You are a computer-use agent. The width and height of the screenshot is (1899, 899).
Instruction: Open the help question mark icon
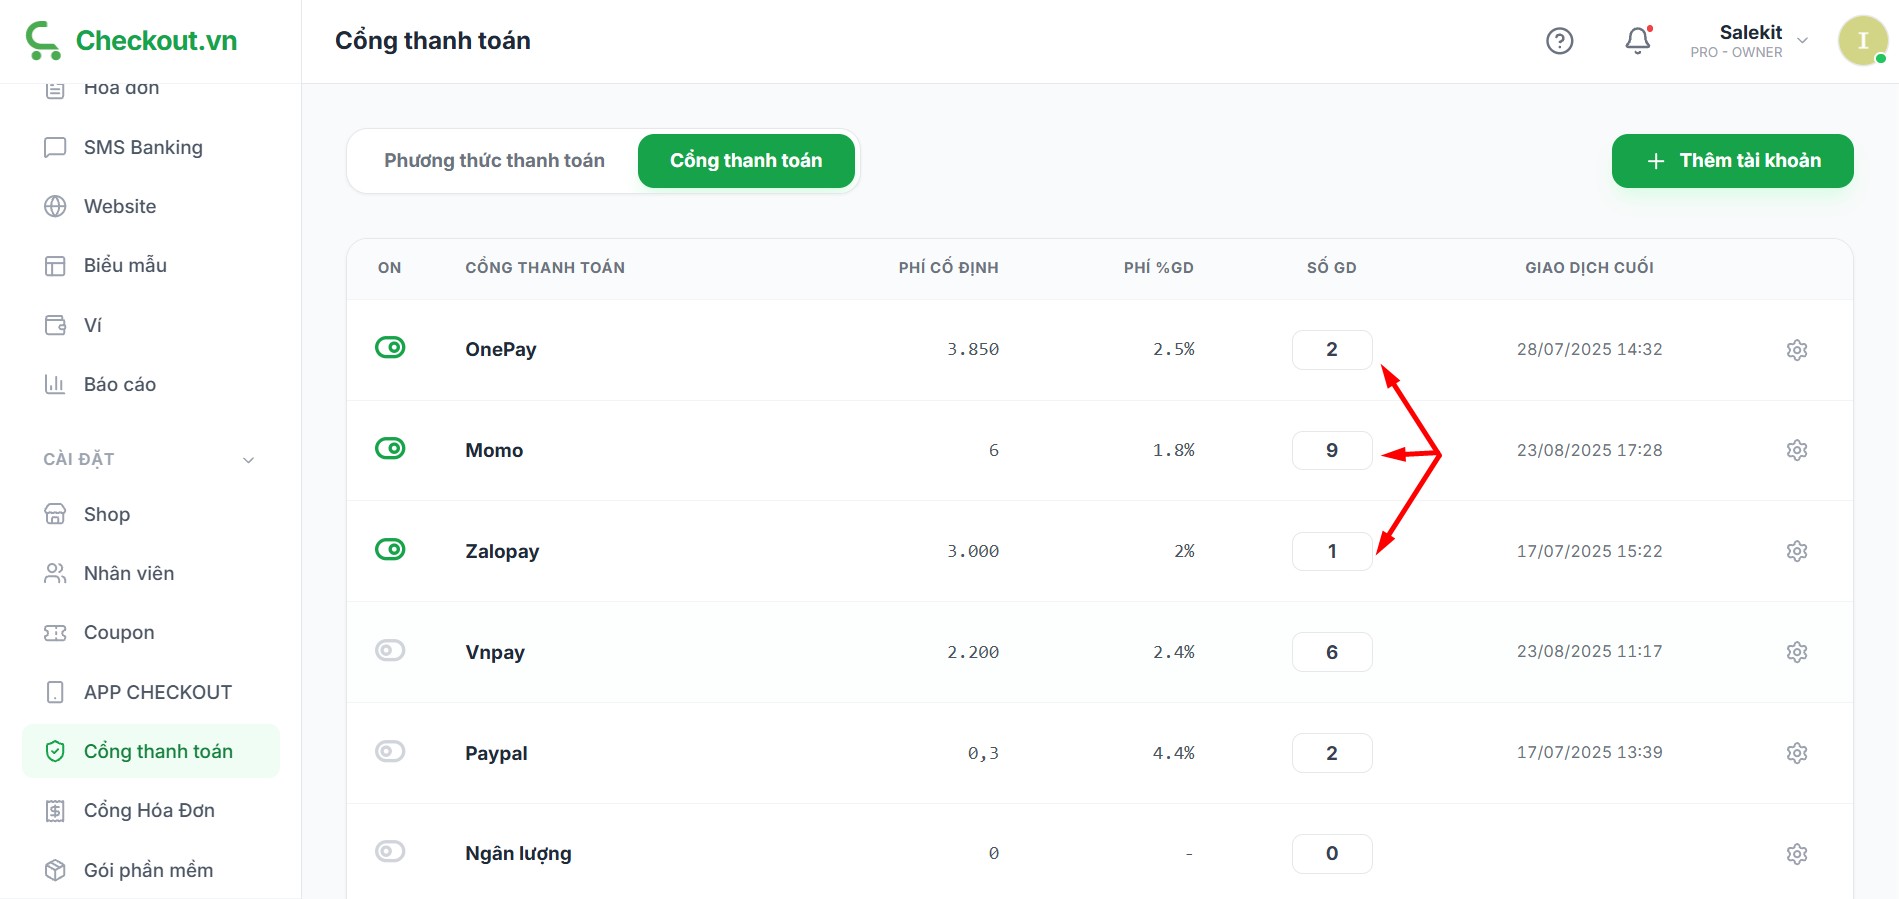coord(1559,41)
